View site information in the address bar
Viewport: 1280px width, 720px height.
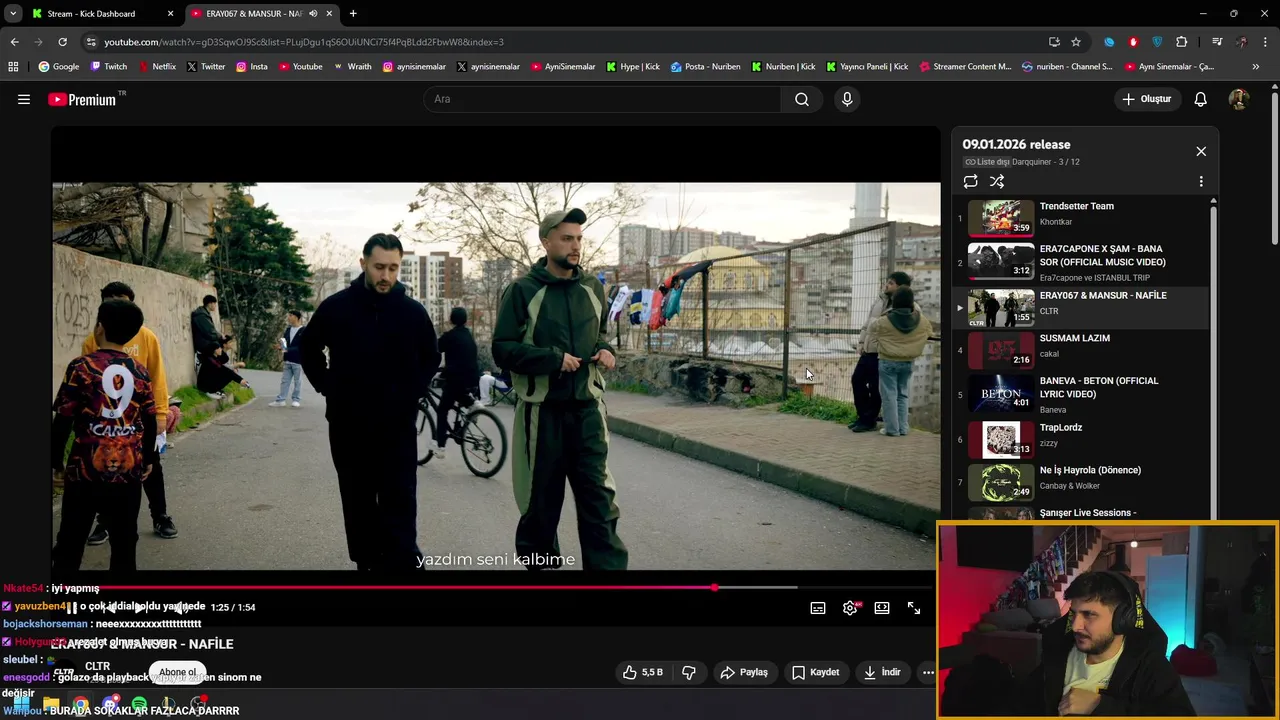(x=91, y=42)
